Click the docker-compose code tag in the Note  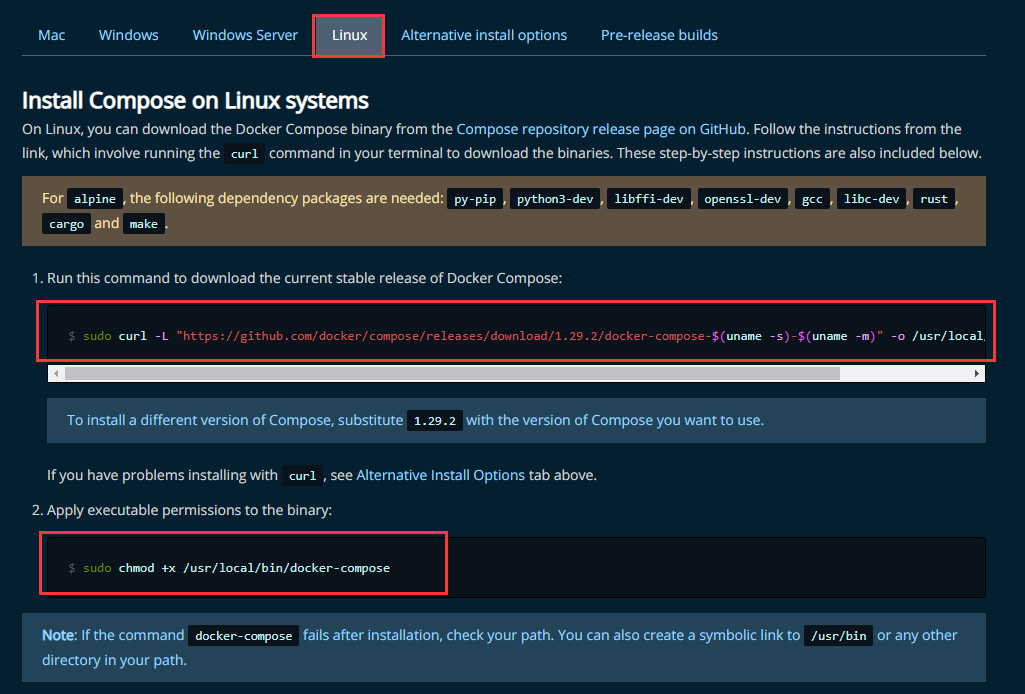click(x=243, y=636)
